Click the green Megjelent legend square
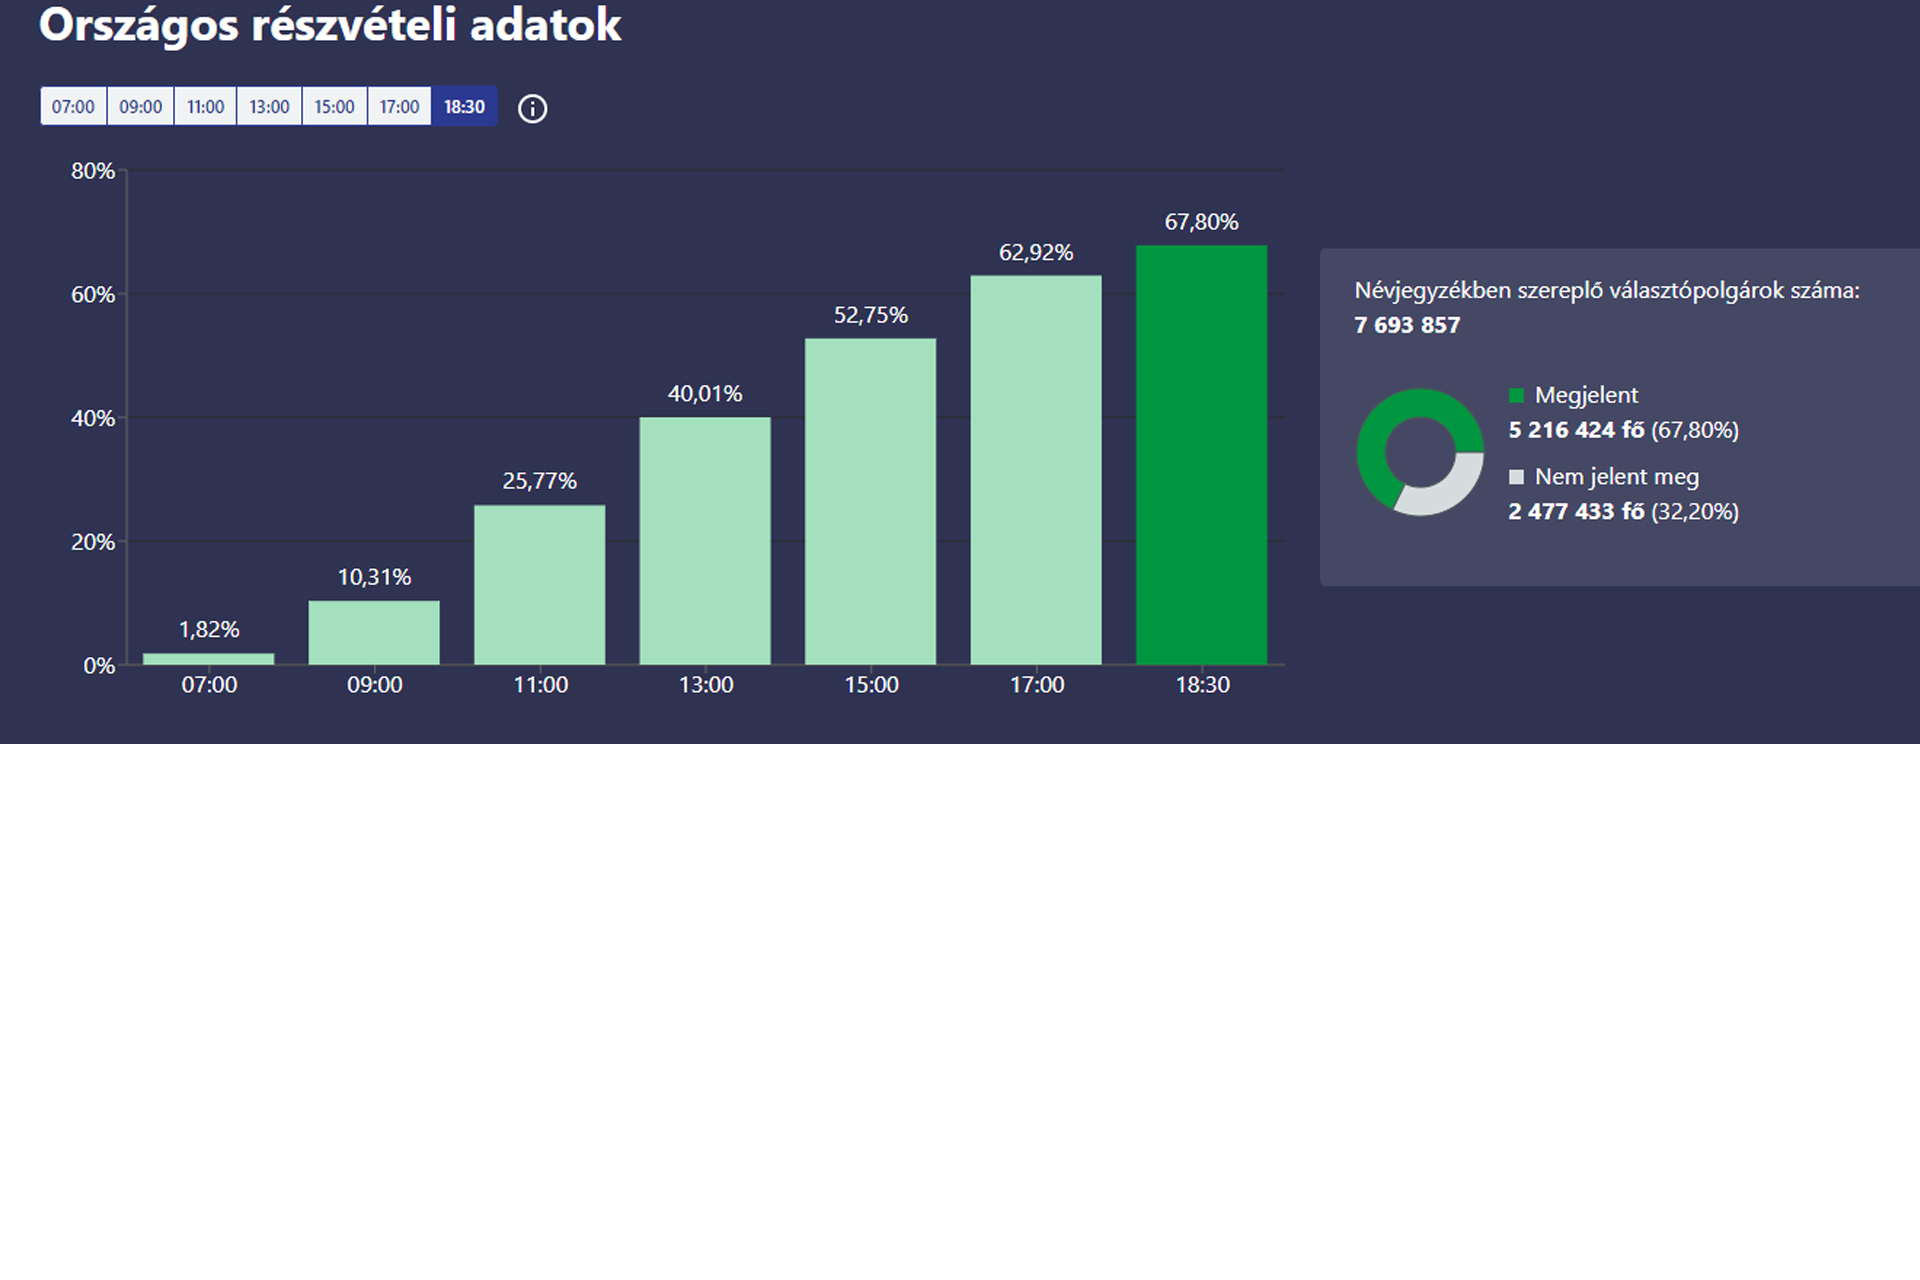 pos(1516,395)
